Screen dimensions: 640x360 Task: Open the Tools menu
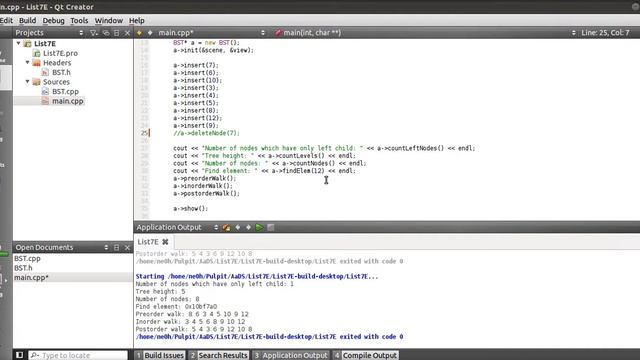(79, 20)
